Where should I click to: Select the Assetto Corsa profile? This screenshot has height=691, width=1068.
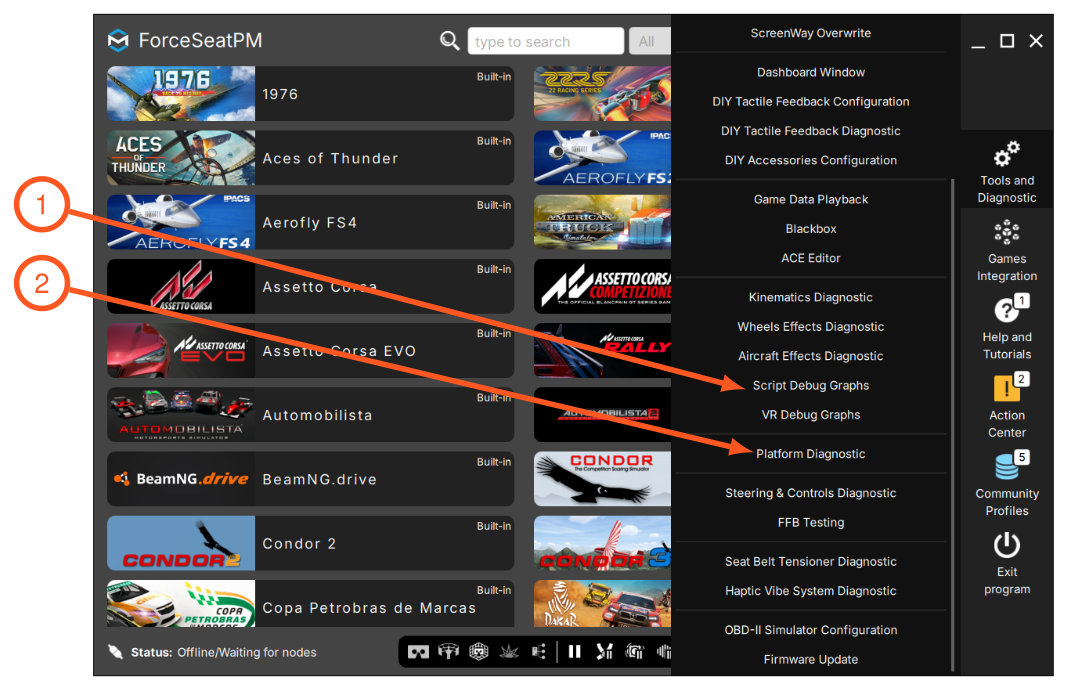coord(311,286)
